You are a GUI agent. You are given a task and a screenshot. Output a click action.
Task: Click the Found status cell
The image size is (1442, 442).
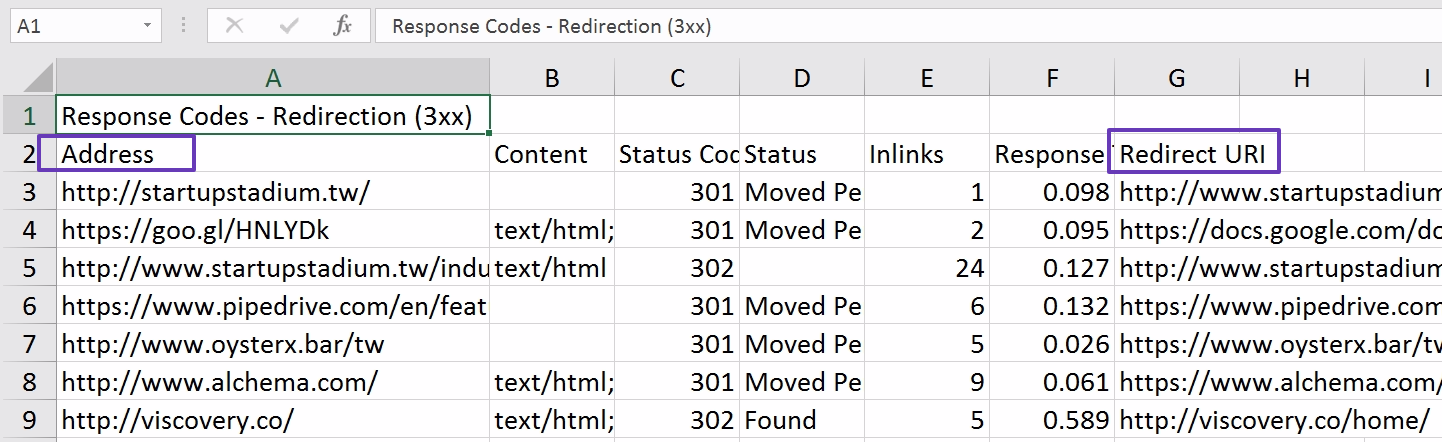(802, 419)
